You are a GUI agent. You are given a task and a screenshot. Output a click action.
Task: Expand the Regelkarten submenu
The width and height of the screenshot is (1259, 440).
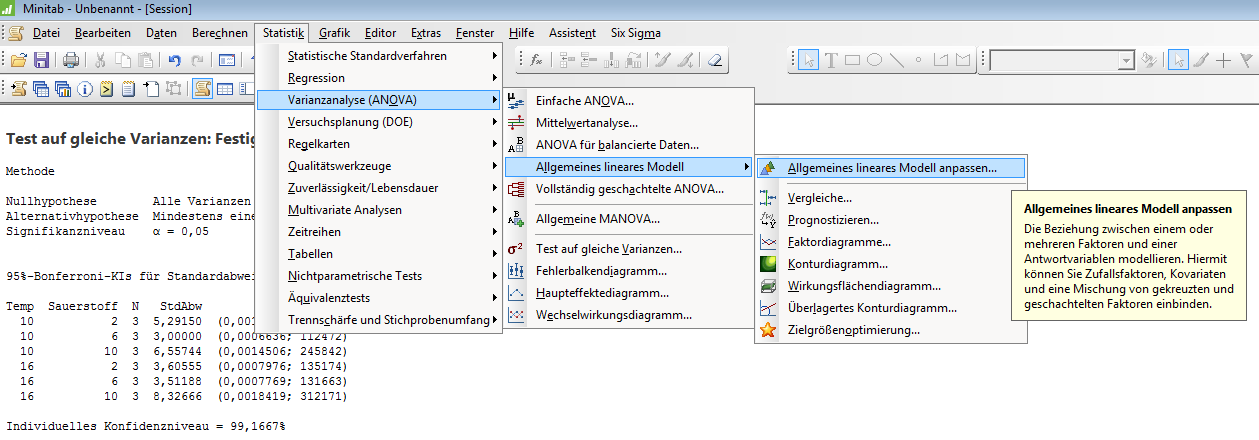pos(380,144)
